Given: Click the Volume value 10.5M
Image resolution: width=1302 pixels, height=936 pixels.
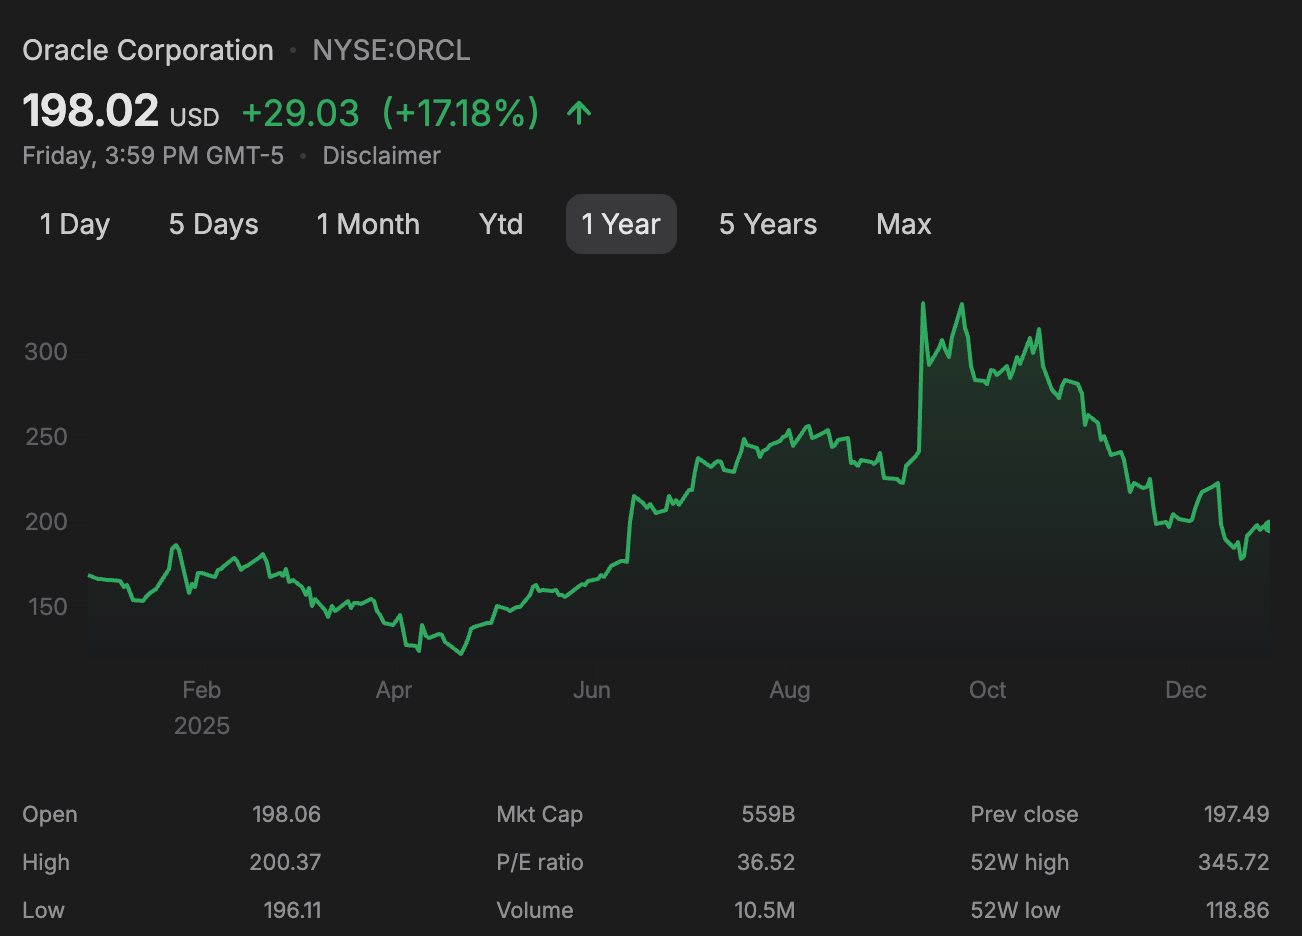Looking at the screenshot, I should [x=765, y=910].
